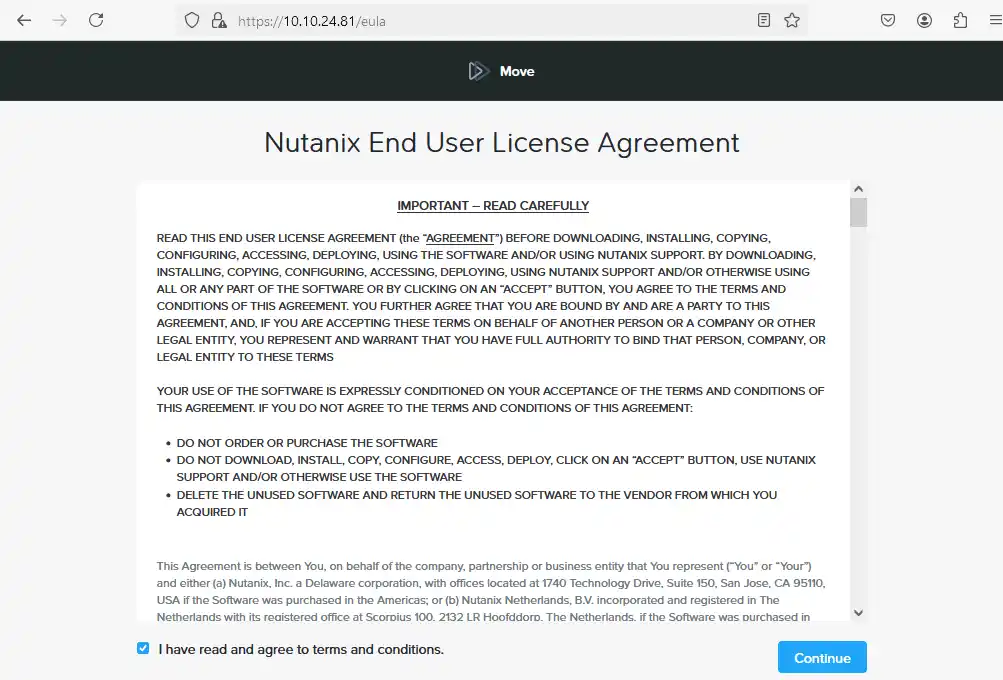Click the Nutanix End User License Agreement heading
The height and width of the screenshot is (680, 1003).
[x=502, y=143]
